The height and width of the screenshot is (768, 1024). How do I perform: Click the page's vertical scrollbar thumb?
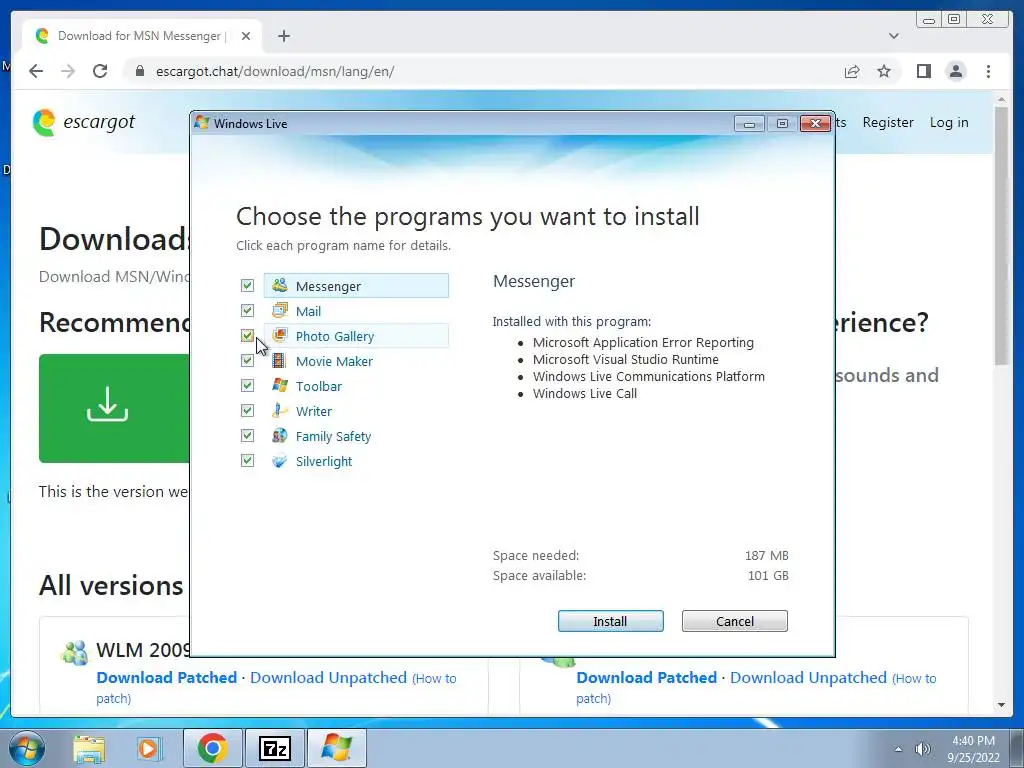pyautogui.click(x=1001, y=235)
